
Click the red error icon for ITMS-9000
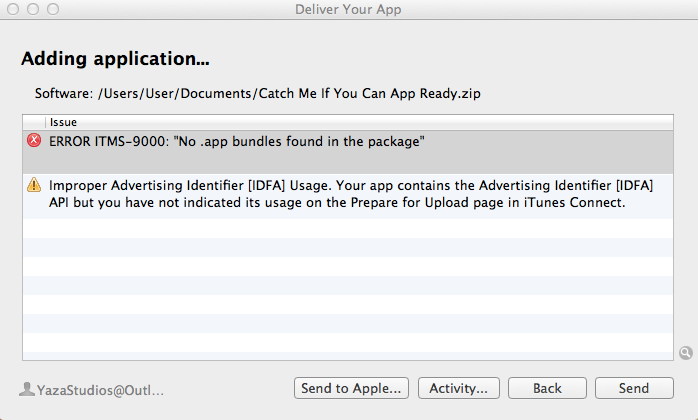click(34, 141)
